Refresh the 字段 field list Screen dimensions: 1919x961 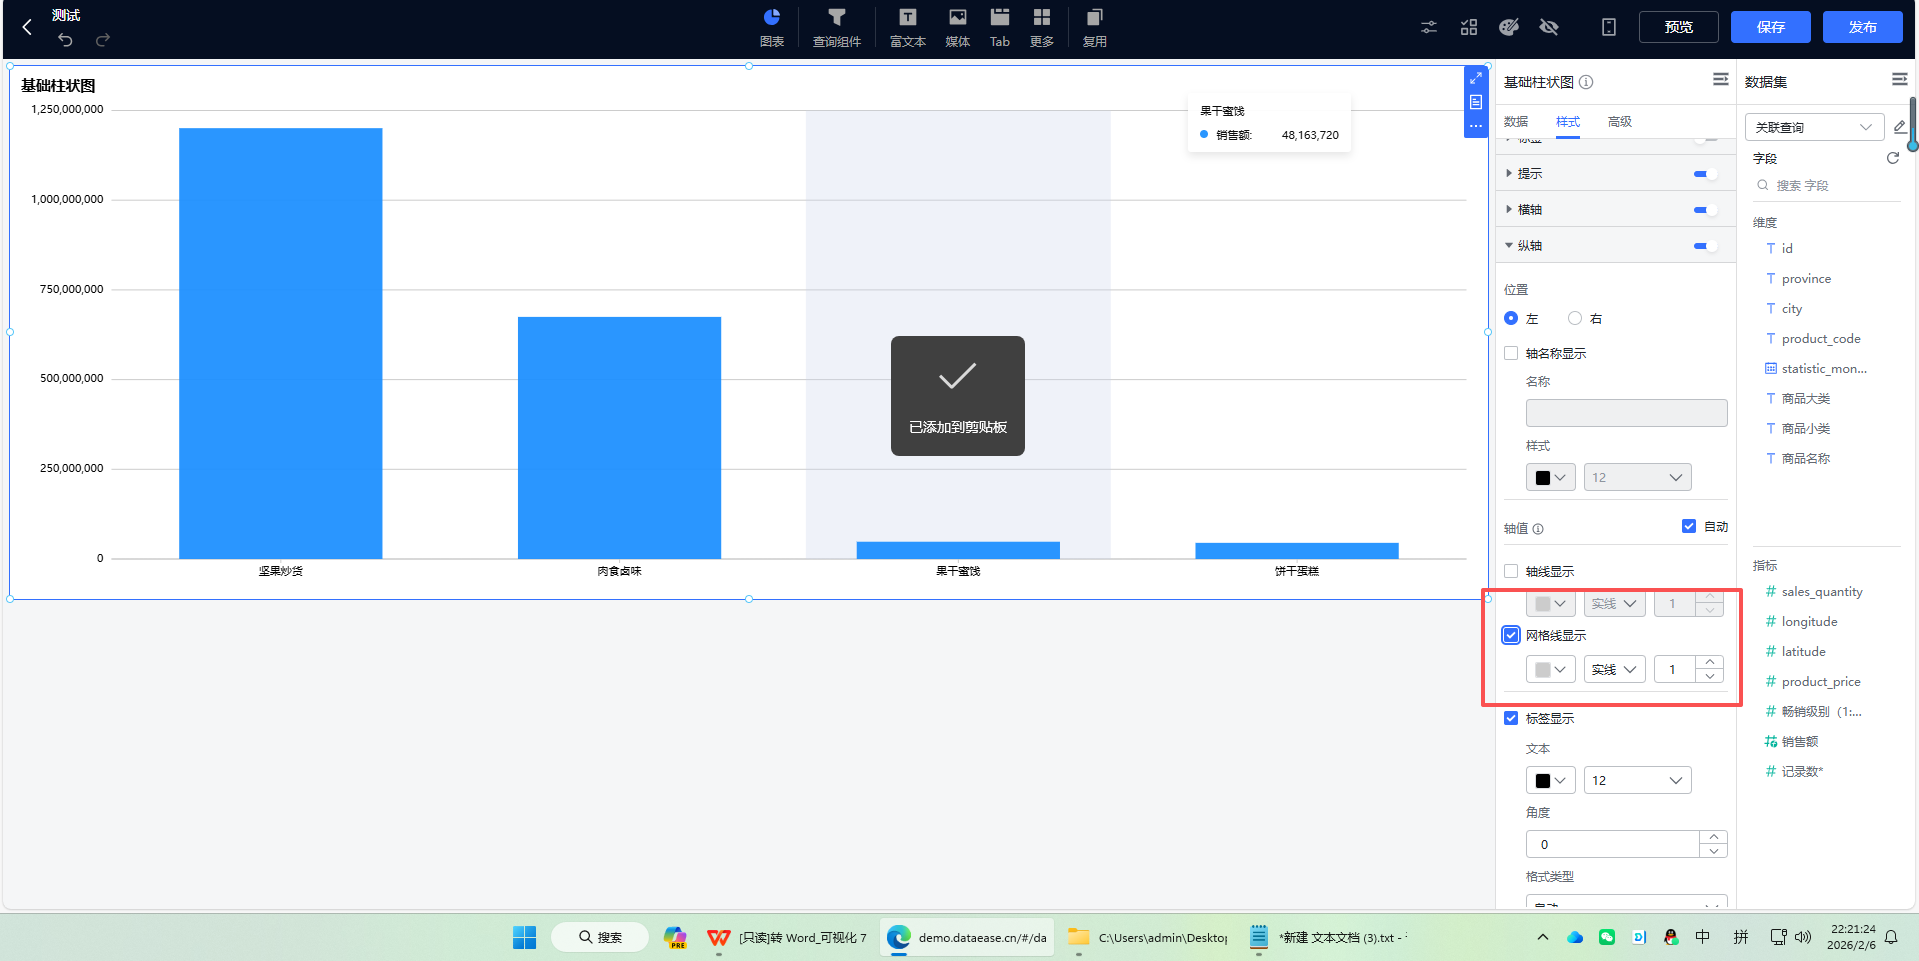click(1892, 158)
